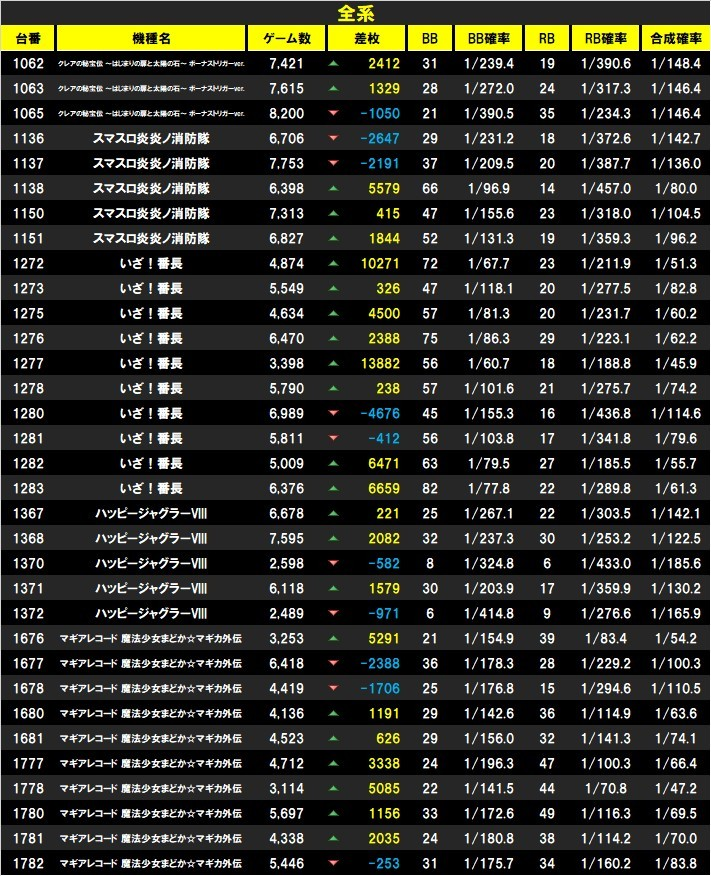Click the red down arrow in row 1678

click(333, 688)
